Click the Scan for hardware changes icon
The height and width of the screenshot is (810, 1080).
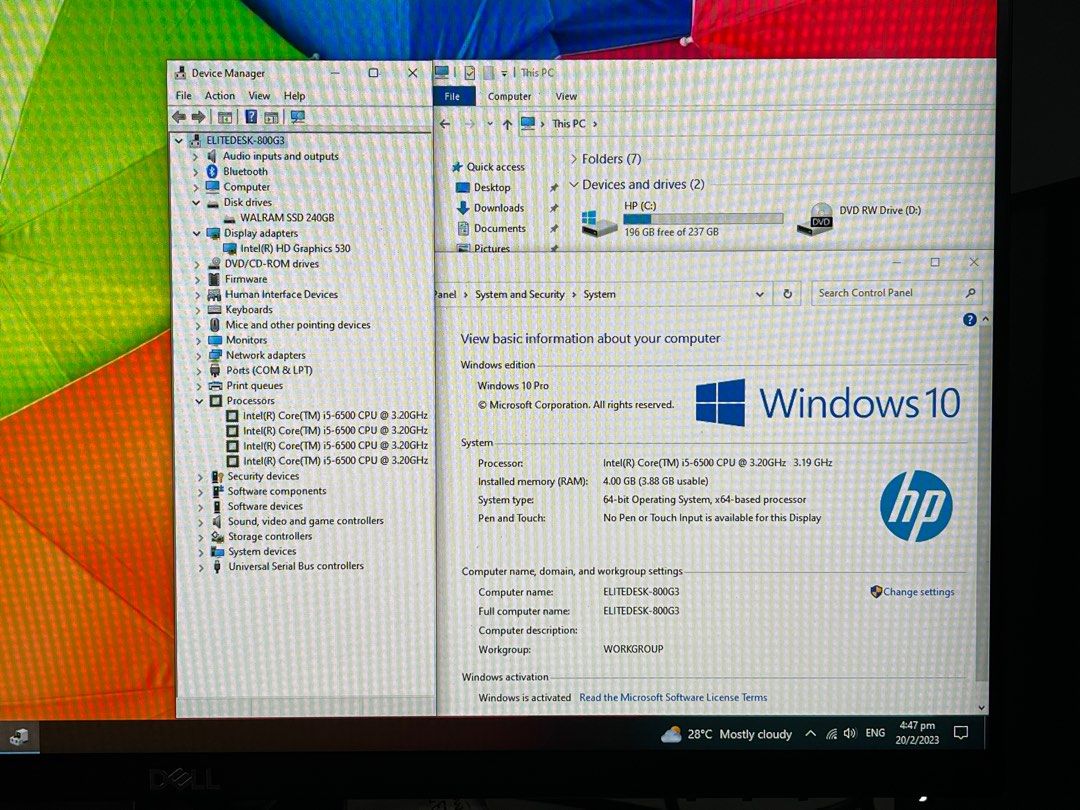296,117
